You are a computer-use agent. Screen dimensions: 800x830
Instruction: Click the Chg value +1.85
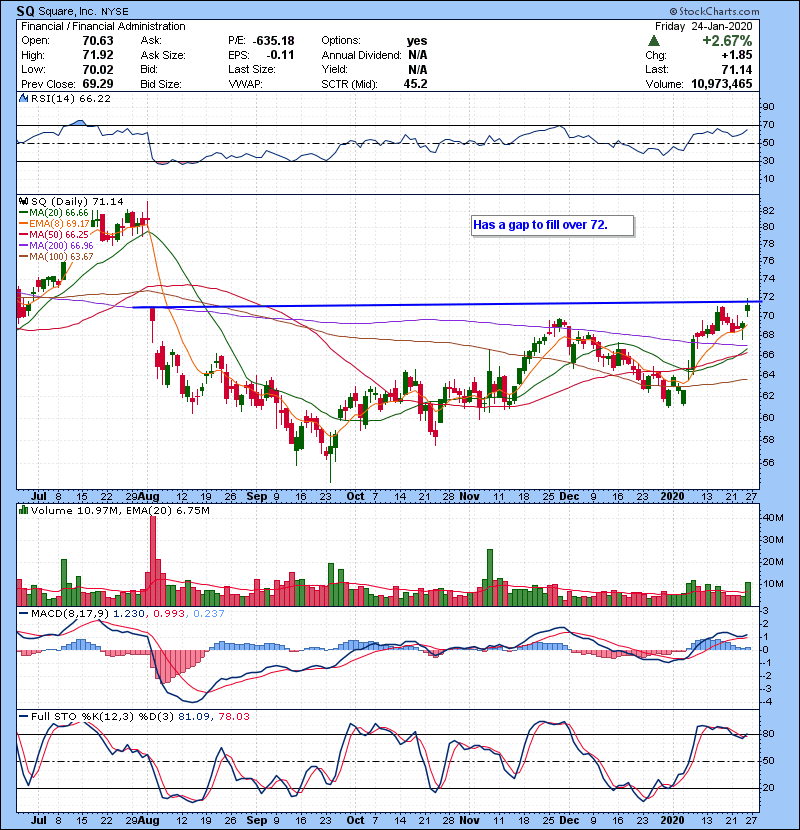(736, 55)
